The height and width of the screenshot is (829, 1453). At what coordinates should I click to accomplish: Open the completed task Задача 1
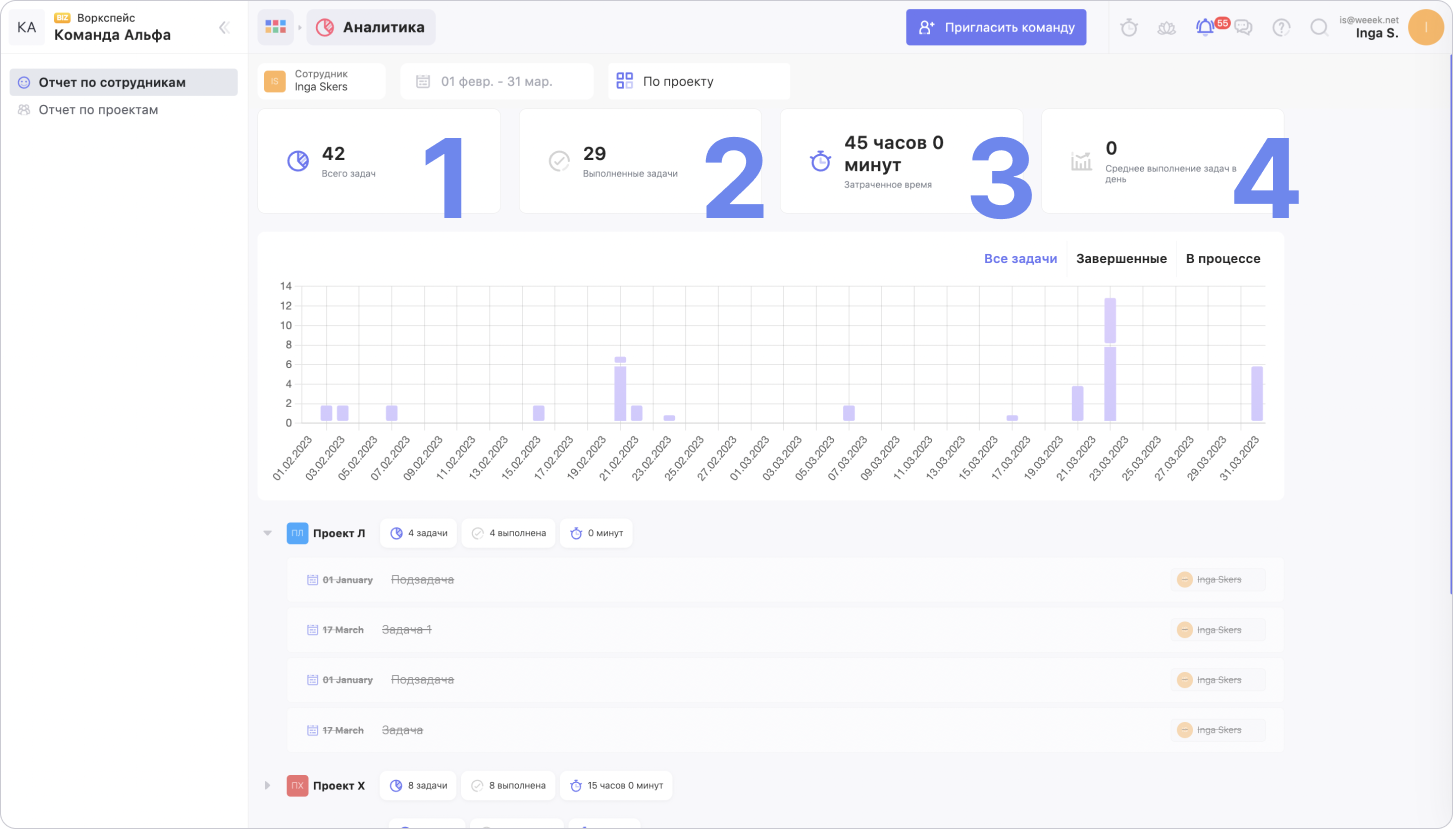point(407,630)
